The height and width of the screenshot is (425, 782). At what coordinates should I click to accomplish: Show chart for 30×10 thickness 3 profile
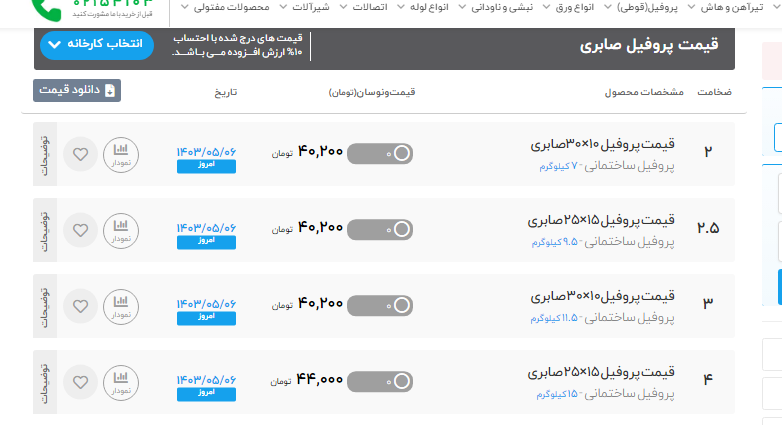point(121,303)
